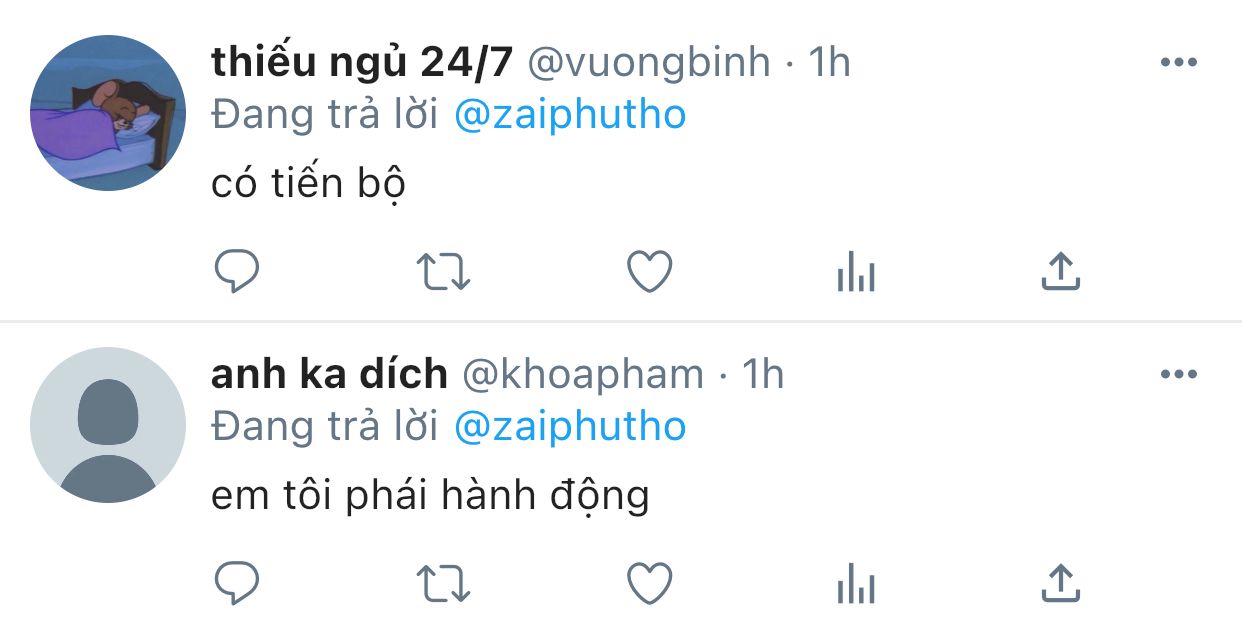This screenshot has width=1242, height=626.
Task: View analytics for @khoapham's tweet
Action: [x=856, y=583]
